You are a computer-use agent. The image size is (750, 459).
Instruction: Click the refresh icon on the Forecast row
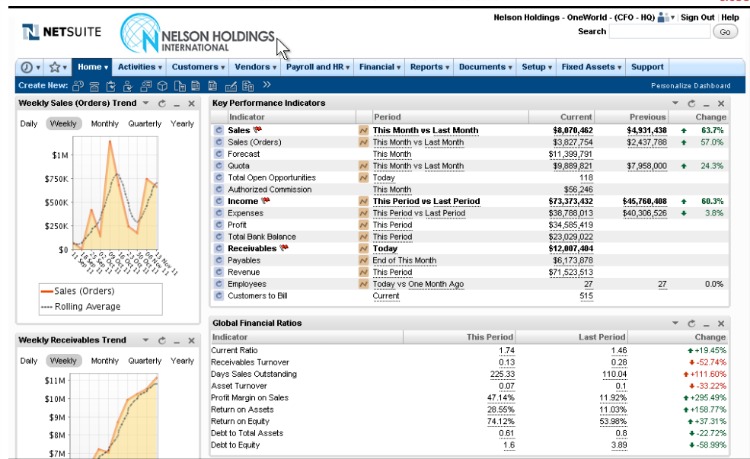(219, 154)
